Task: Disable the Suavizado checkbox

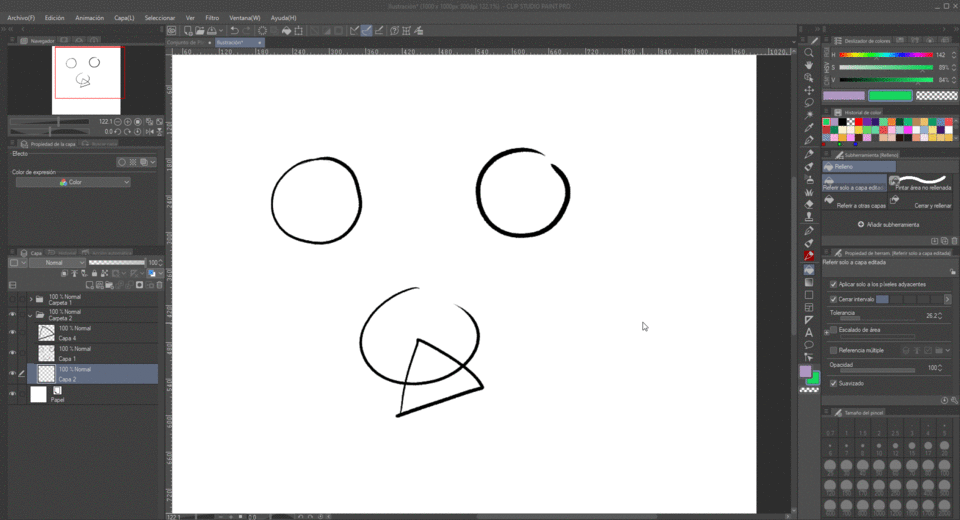Action: (834, 383)
